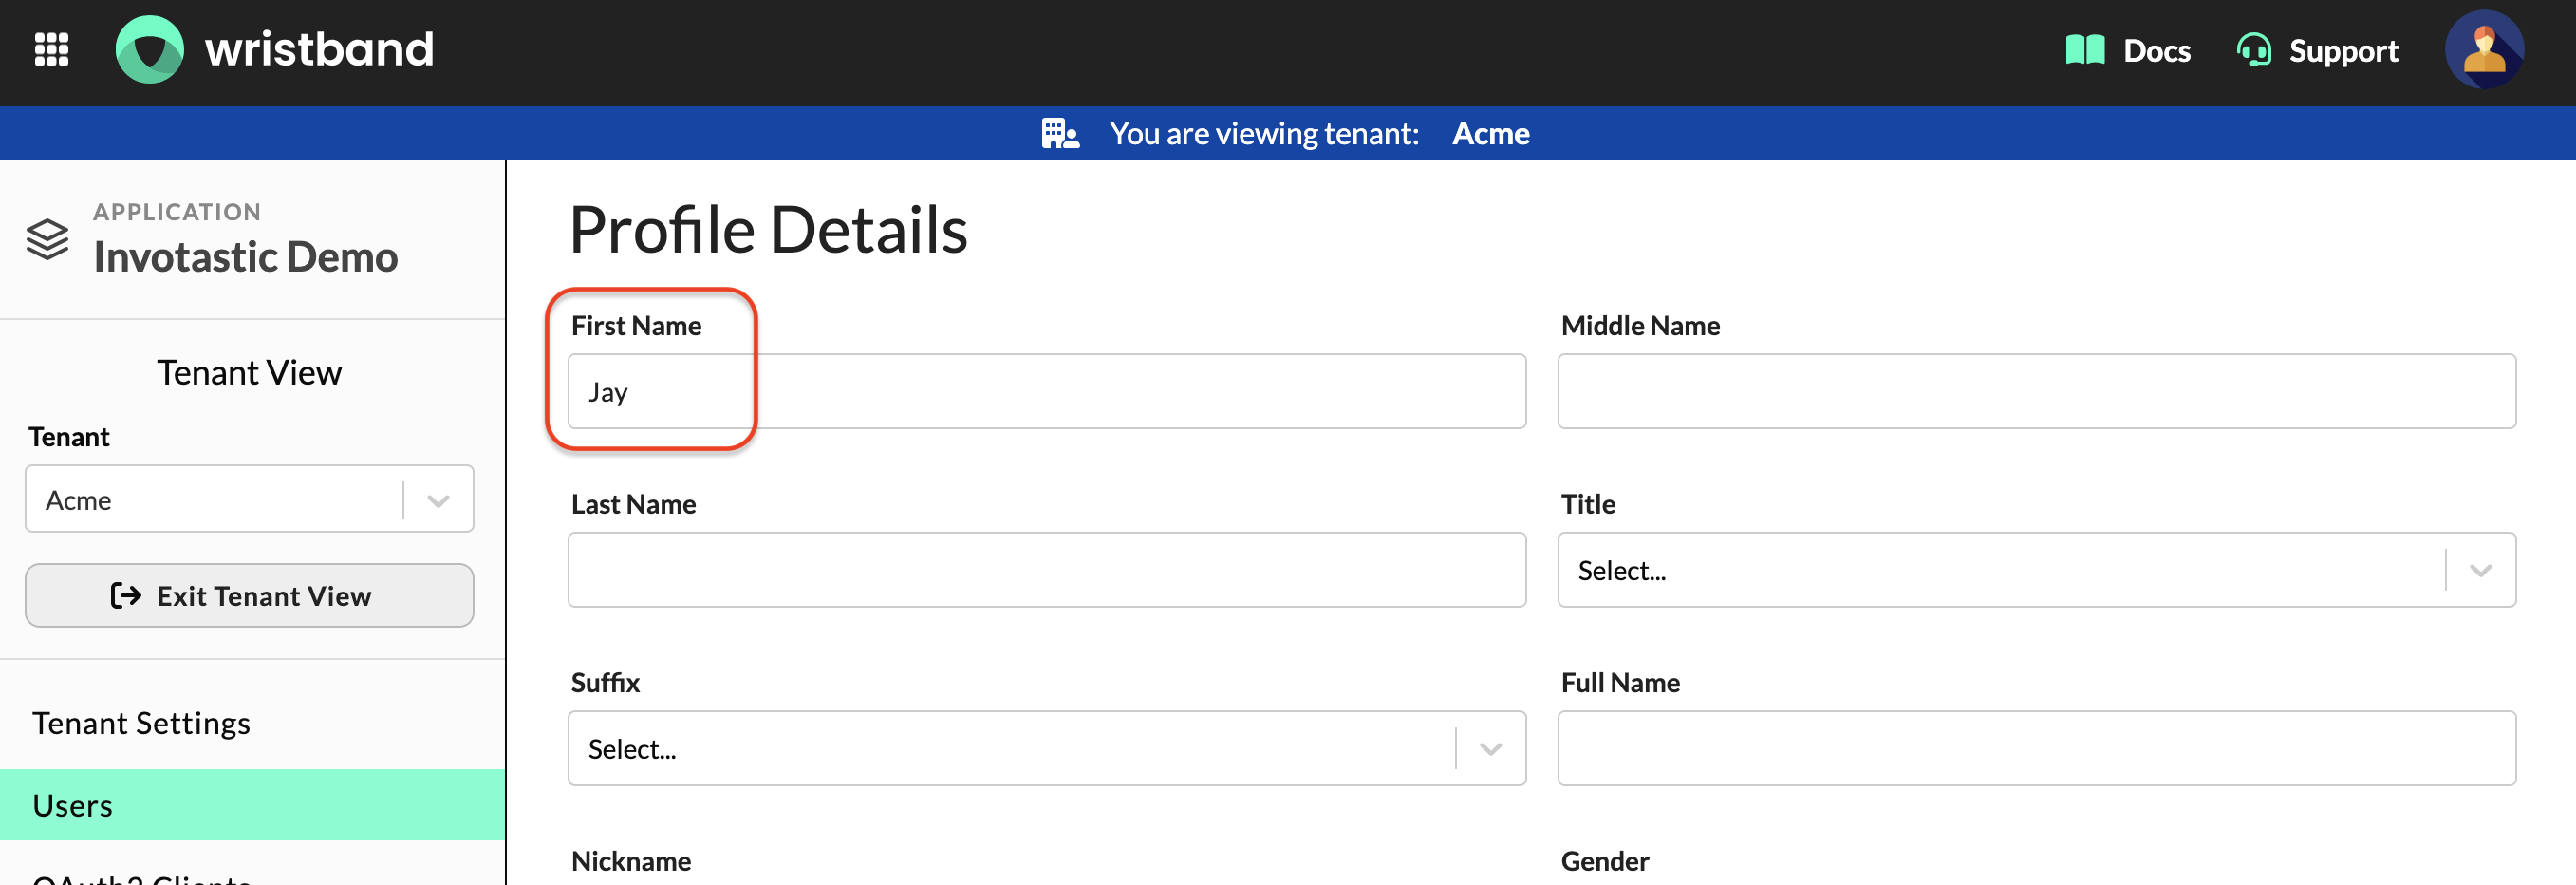This screenshot has width=2576, height=885.
Task: Click the Tenant View heading
Action: [x=250, y=373]
